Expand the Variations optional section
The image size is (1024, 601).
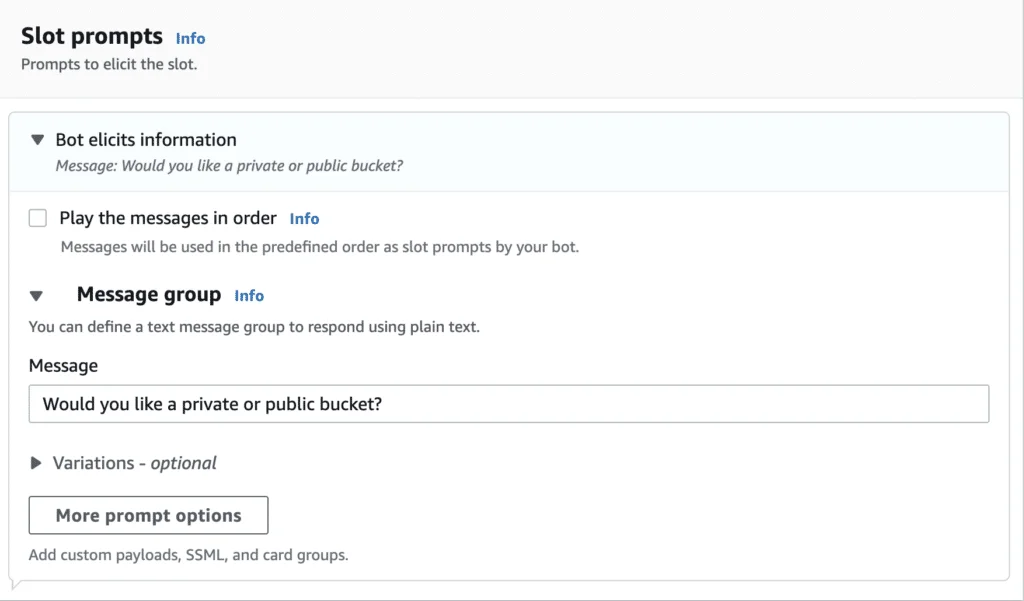click(x=36, y=463)
